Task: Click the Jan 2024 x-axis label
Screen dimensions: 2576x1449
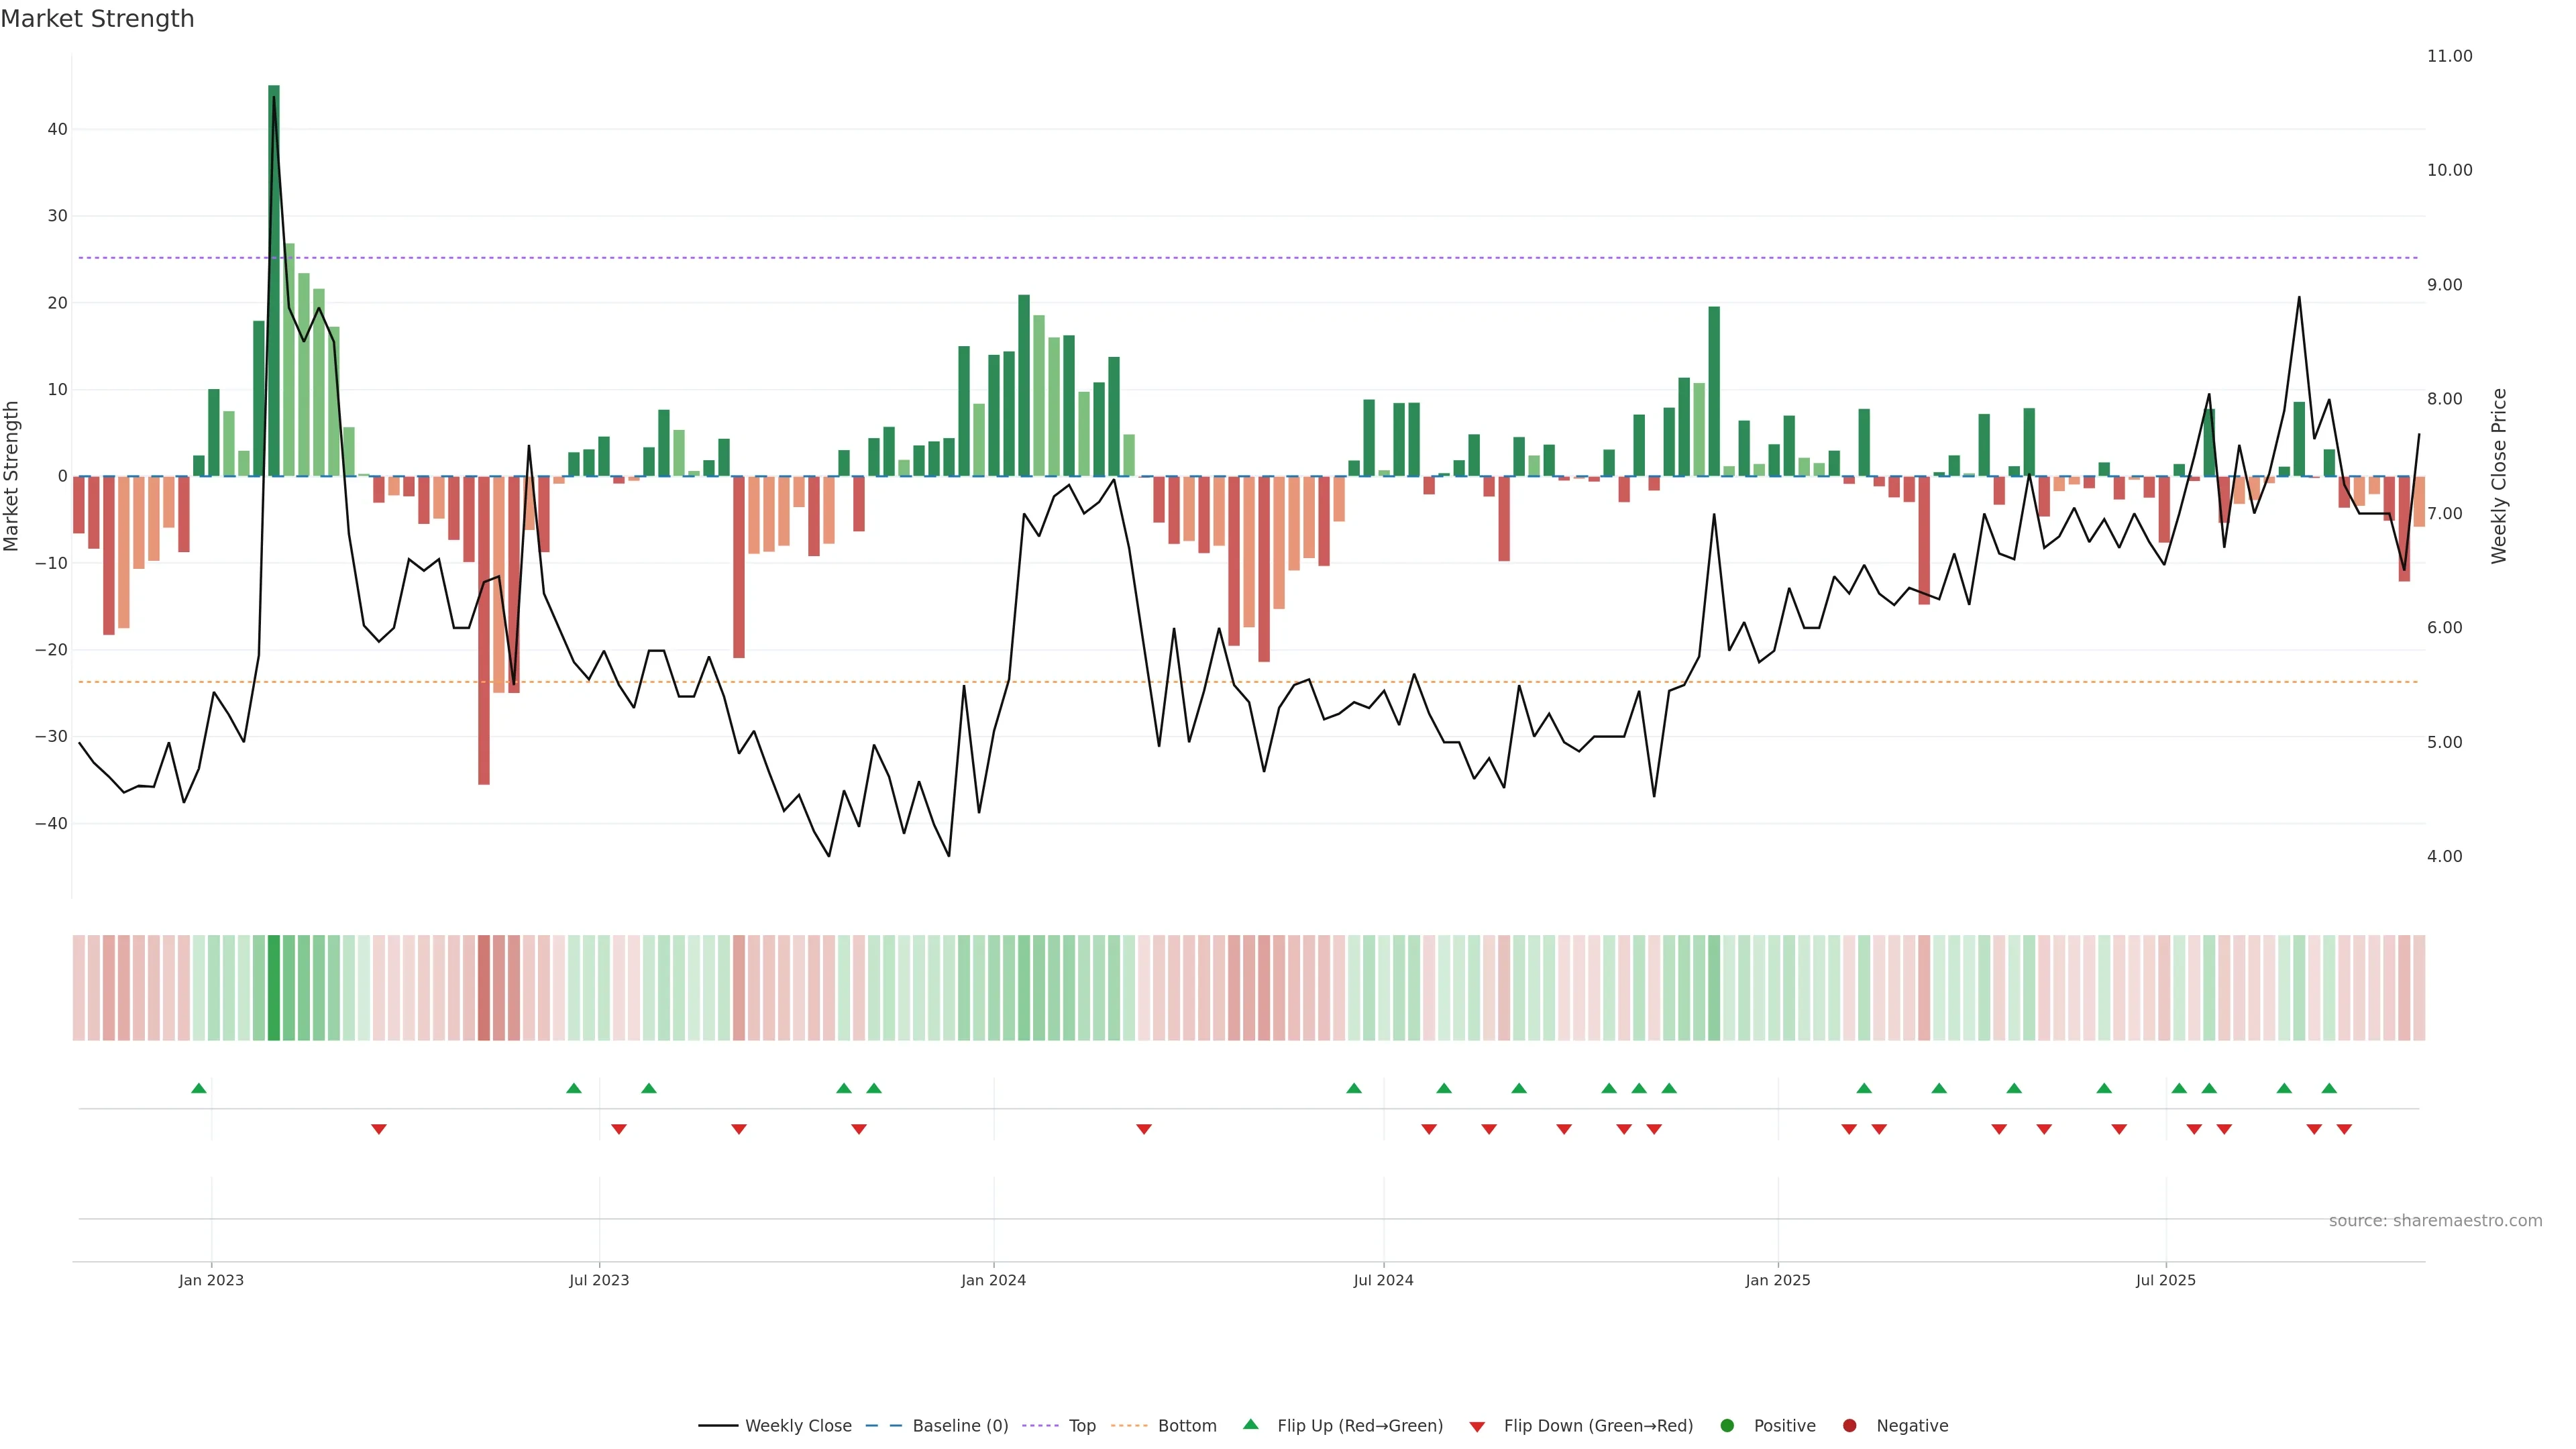Action: point(993,1280)
